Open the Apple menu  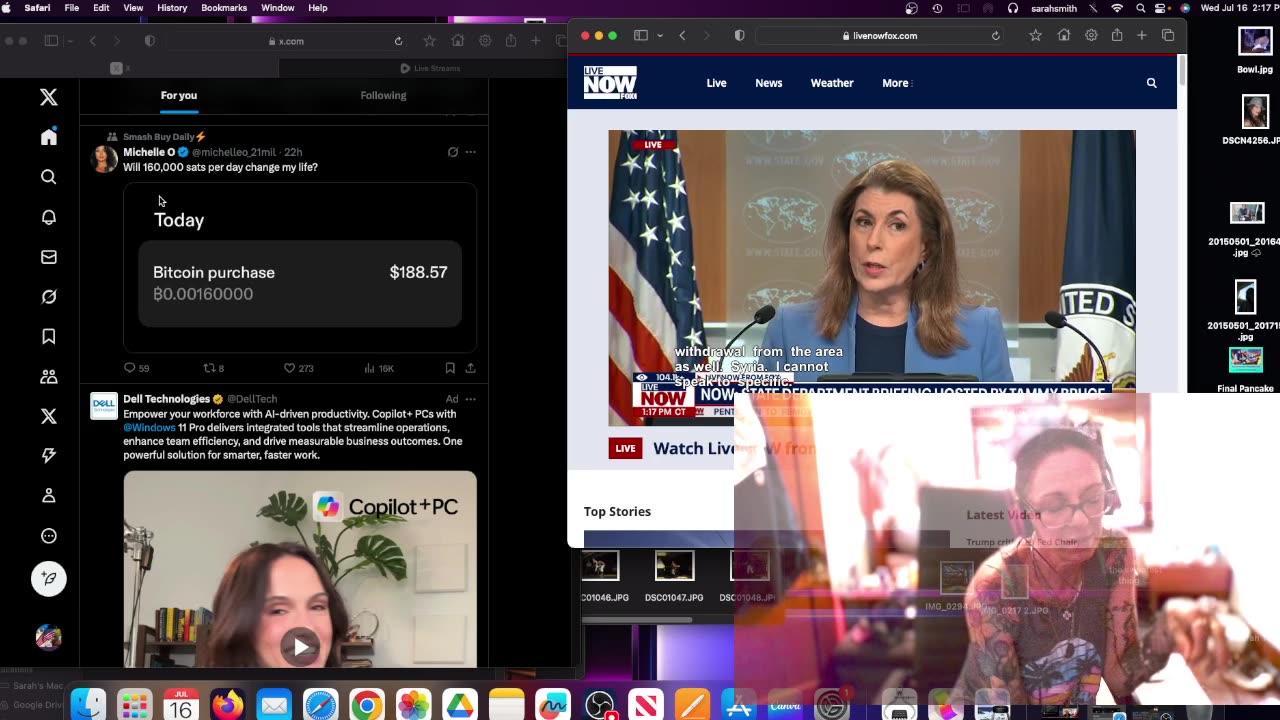tap(7, 8)
